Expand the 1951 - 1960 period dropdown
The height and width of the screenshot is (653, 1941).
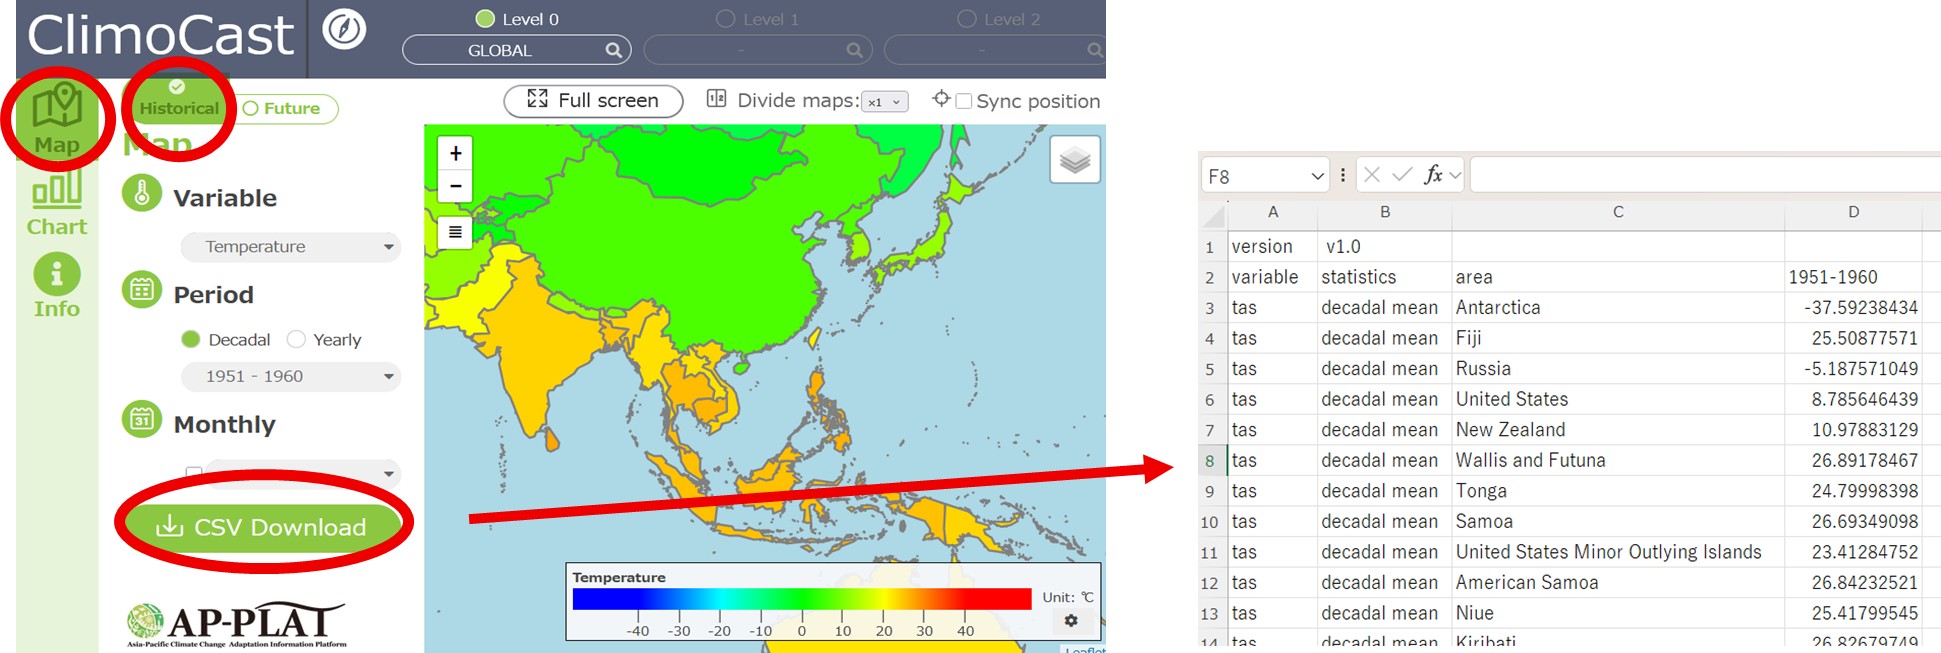tap(290, 377)
